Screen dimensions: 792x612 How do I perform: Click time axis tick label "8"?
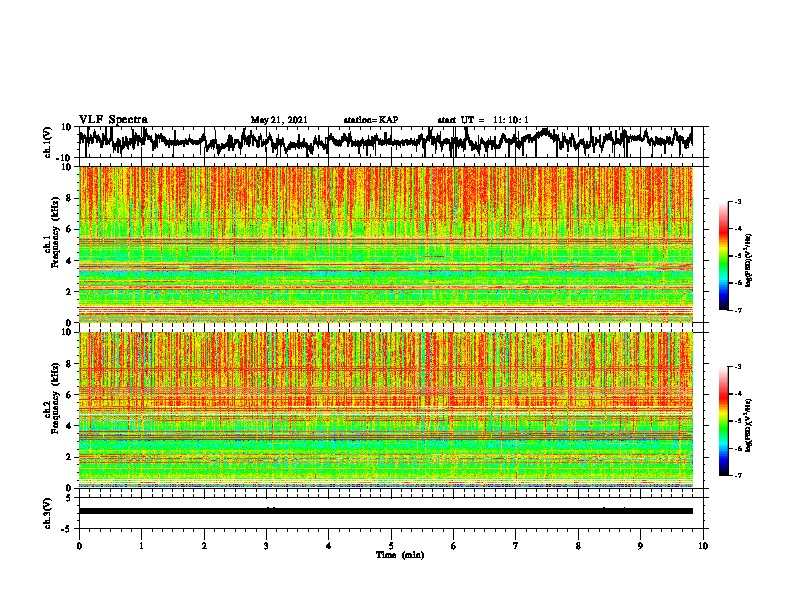578,546
